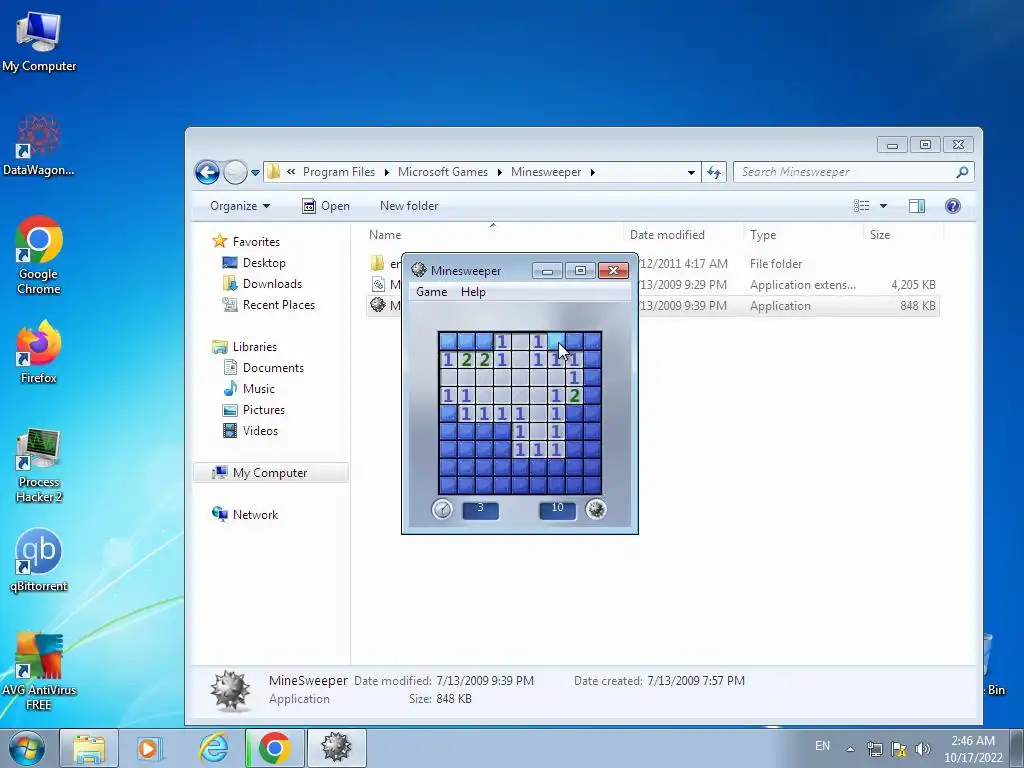Click the Action Center flag icon

tap(899, 749)
